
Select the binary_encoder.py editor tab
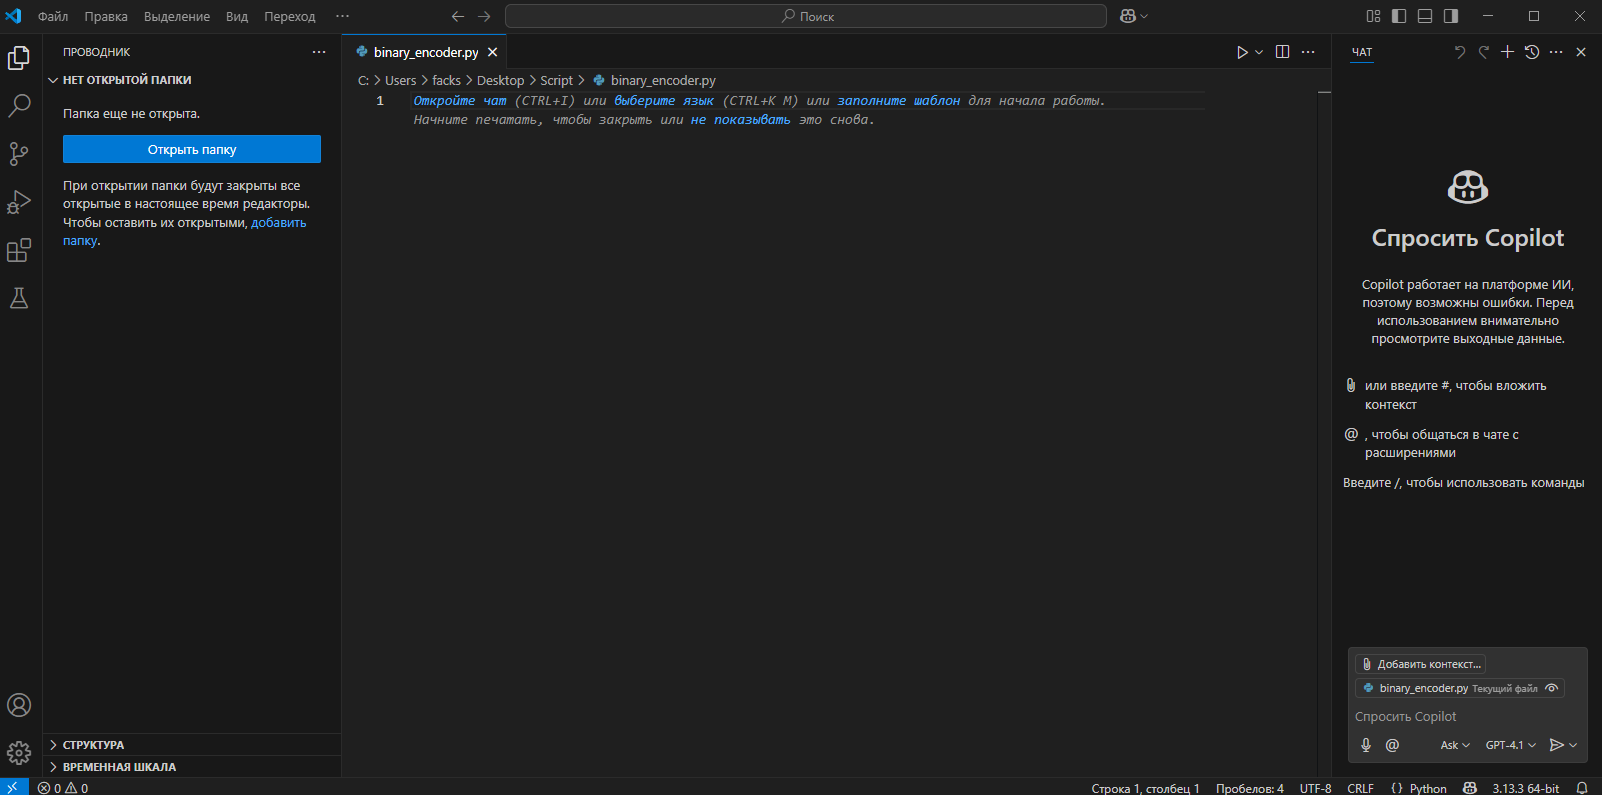pos(425,52)
